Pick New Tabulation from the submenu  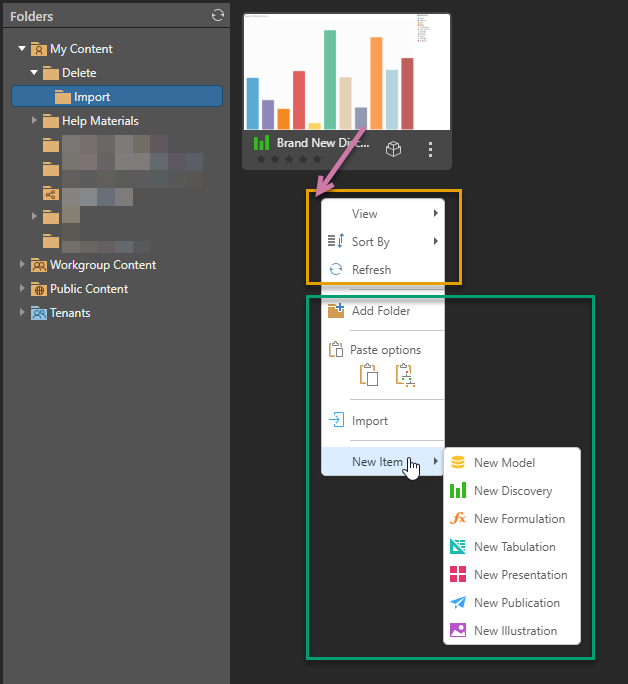pyautogui.click(x=514, y=547)
